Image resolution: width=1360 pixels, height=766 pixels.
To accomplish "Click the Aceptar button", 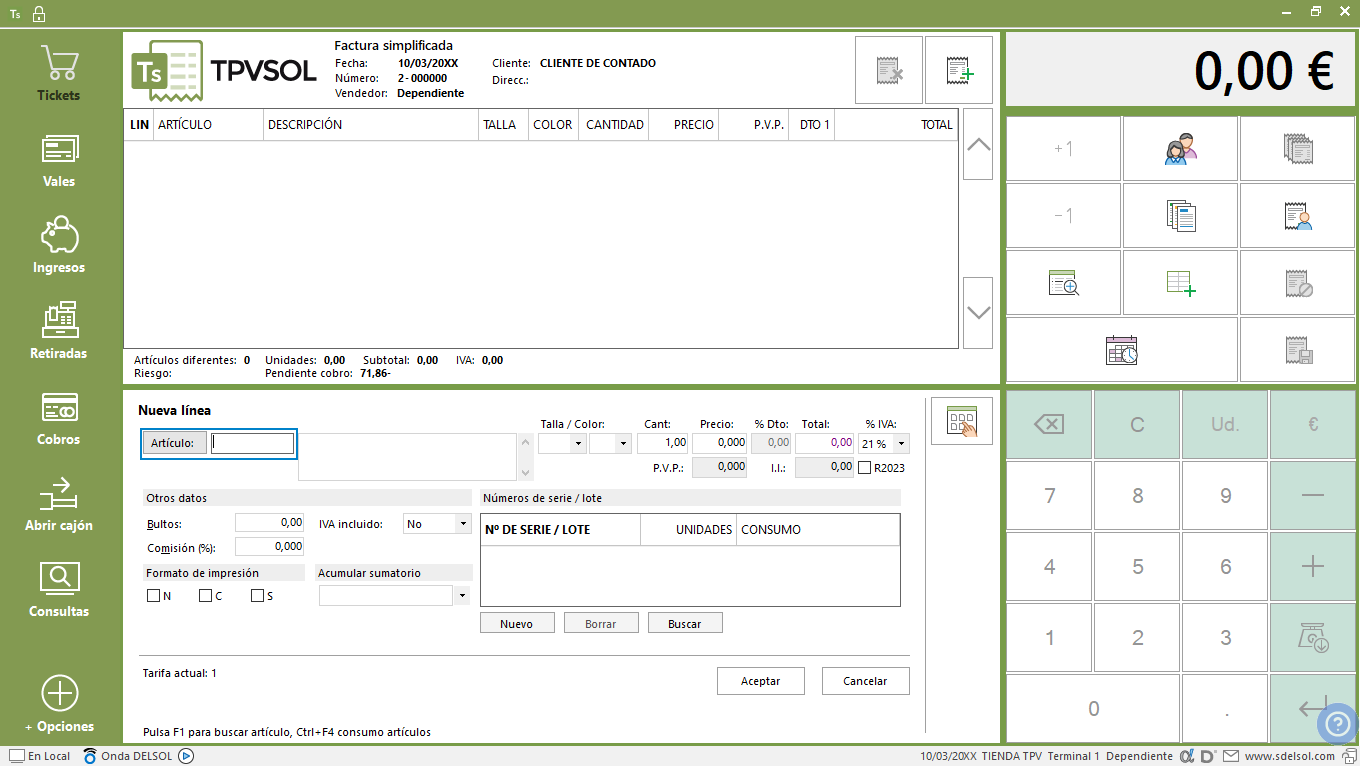I will [761, 681].
